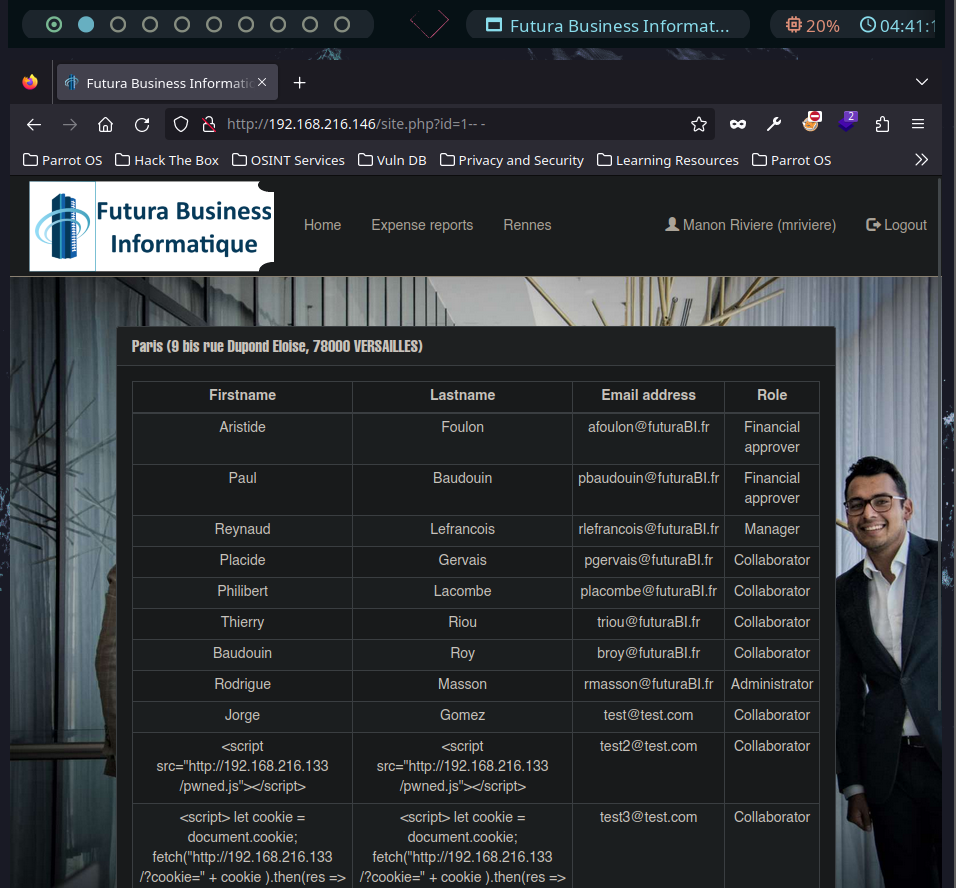Open the Parrot OS bookmarks folder next to Hack The Box
Image resolution: width=956 pixels, height=888 pixels.
pyautogui.click(x=63, y=160)
